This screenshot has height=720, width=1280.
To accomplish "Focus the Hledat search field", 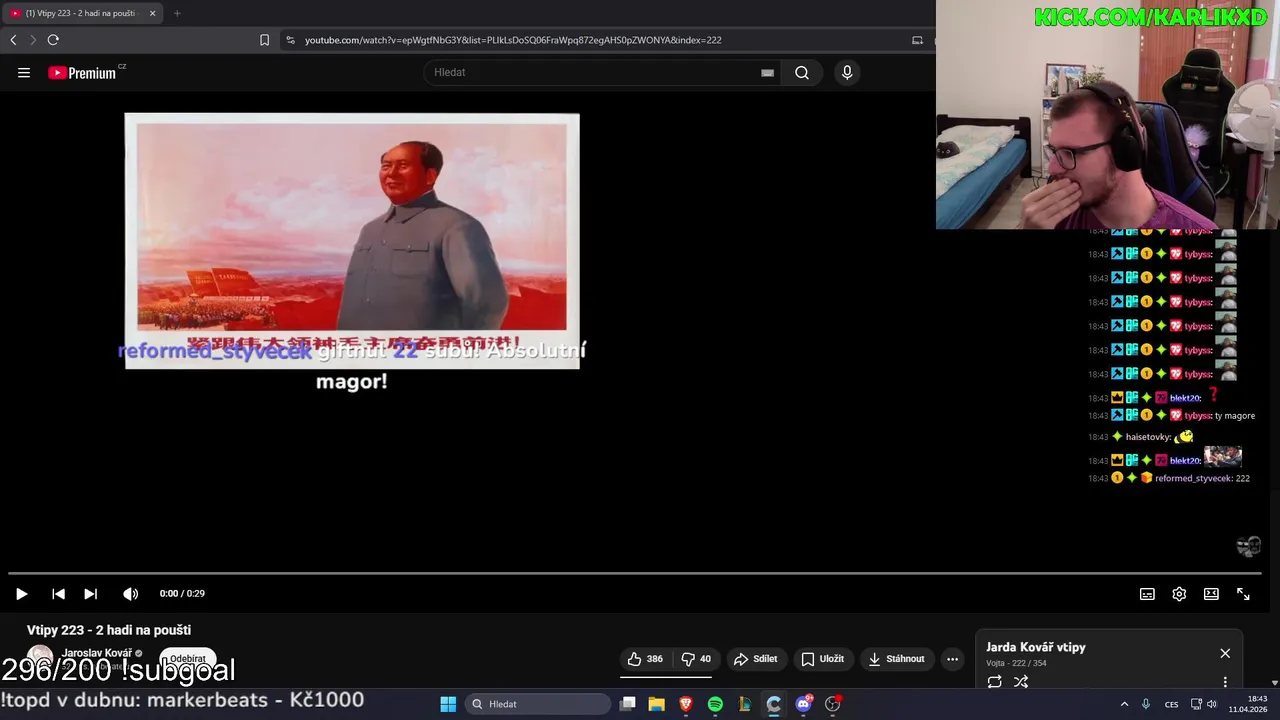I will [590, 72].
